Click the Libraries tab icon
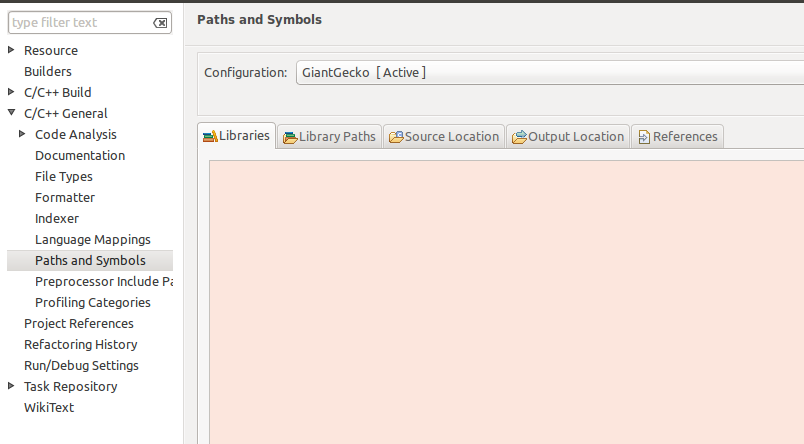804x444 pixels. click(210, 136)
